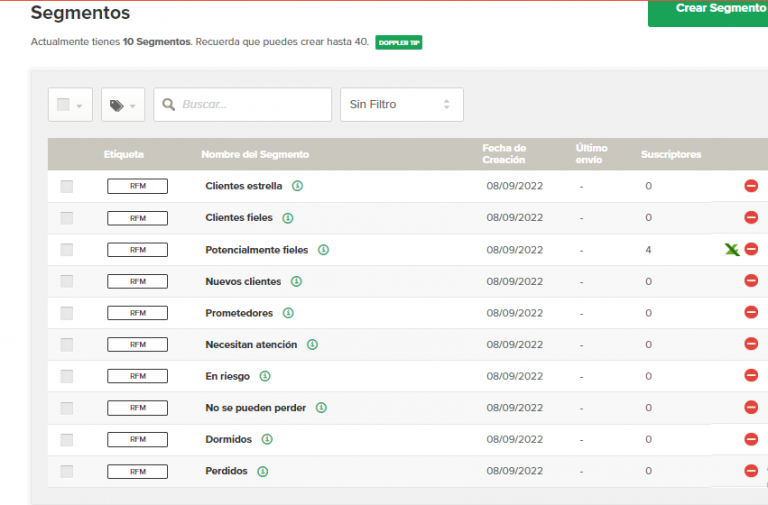Export Potencialmente fieles to Excel
768x505 pixels.
click(x=732, y=249)
